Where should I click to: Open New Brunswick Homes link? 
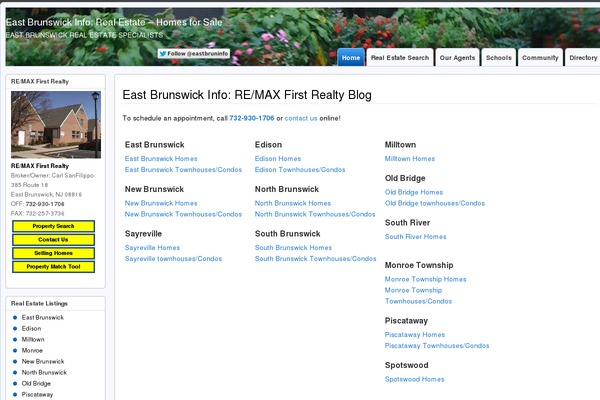pos(161,203)
